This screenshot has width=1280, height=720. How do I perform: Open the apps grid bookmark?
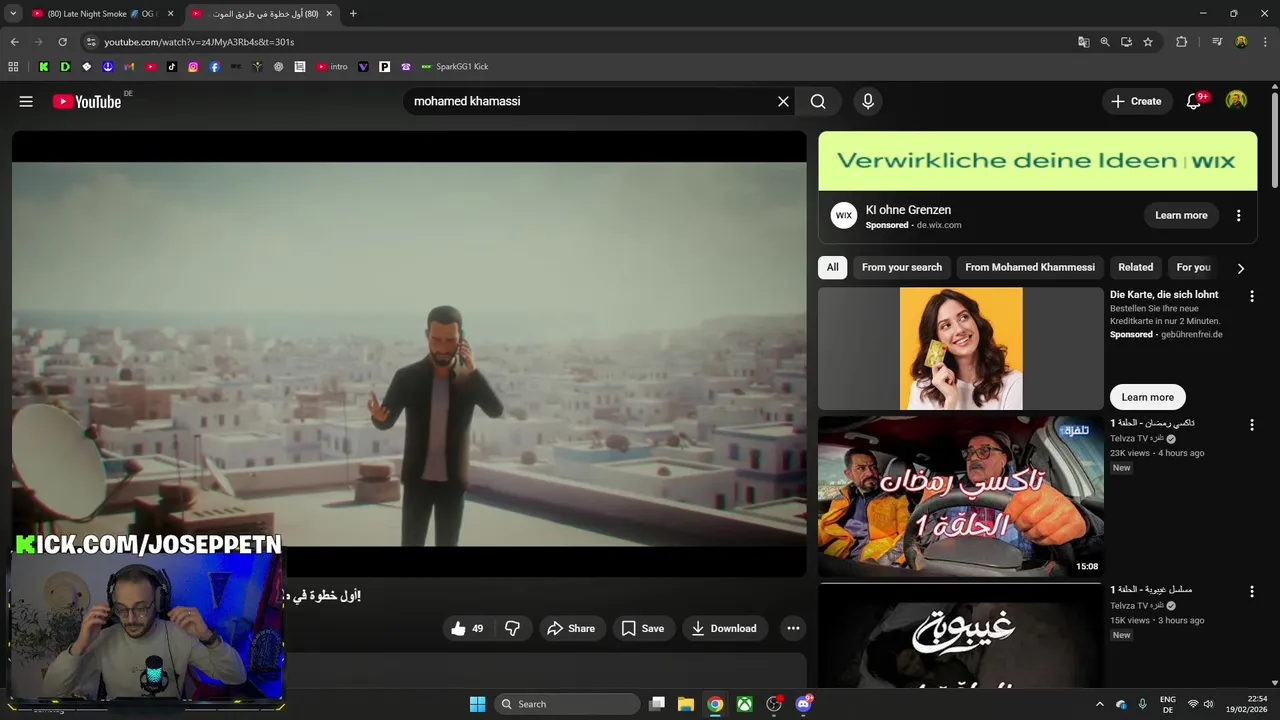pos(13,67)
